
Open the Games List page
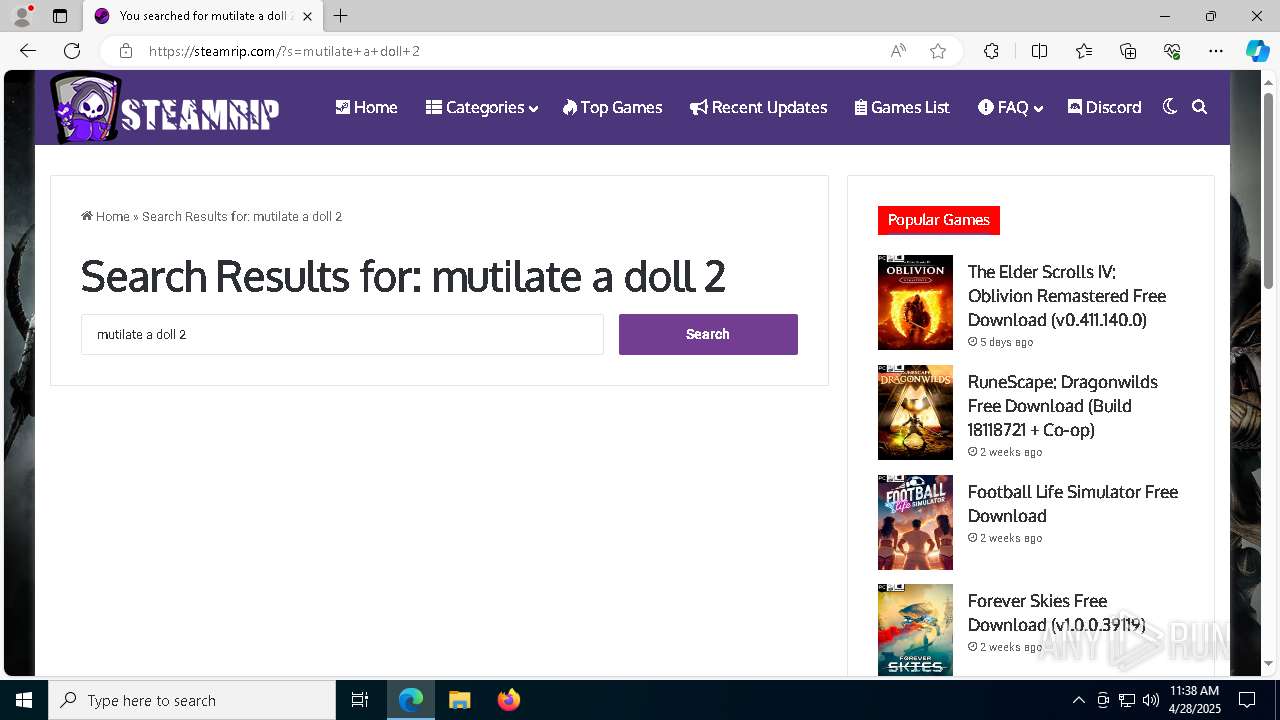click(x=902, y=107)
